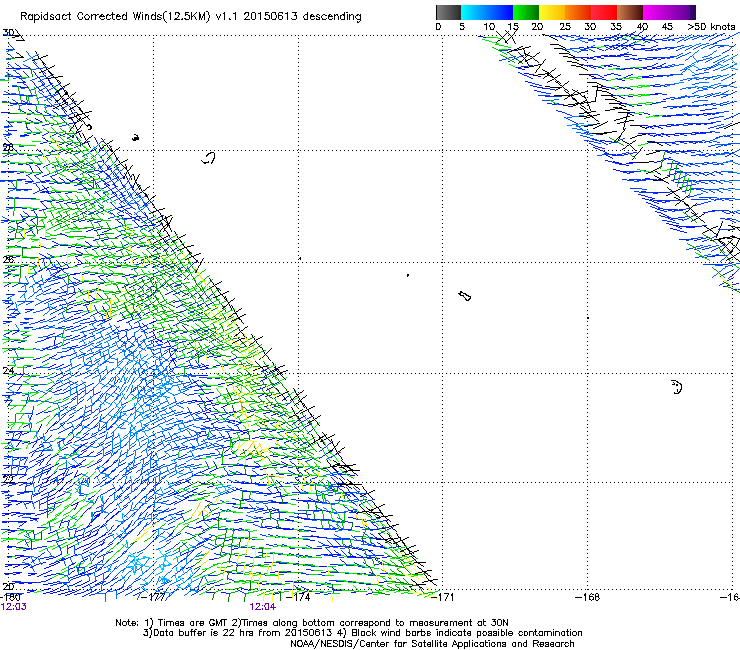Click the "45" legend scale number

pyautogui.click(x=667, y=27)
